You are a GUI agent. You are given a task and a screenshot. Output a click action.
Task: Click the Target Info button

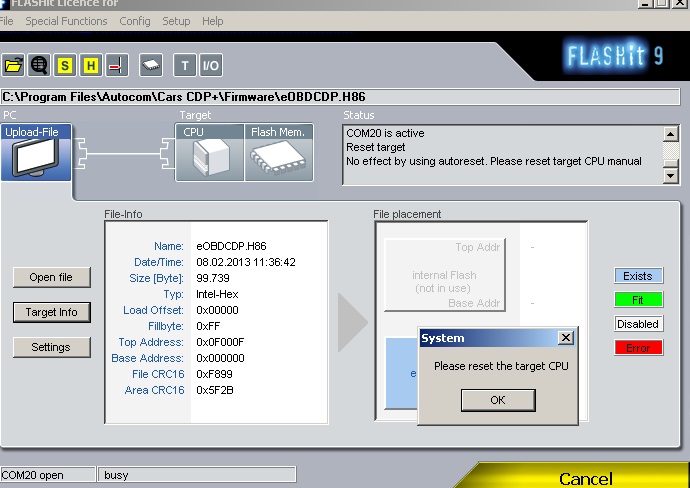[x=51, y=312]
